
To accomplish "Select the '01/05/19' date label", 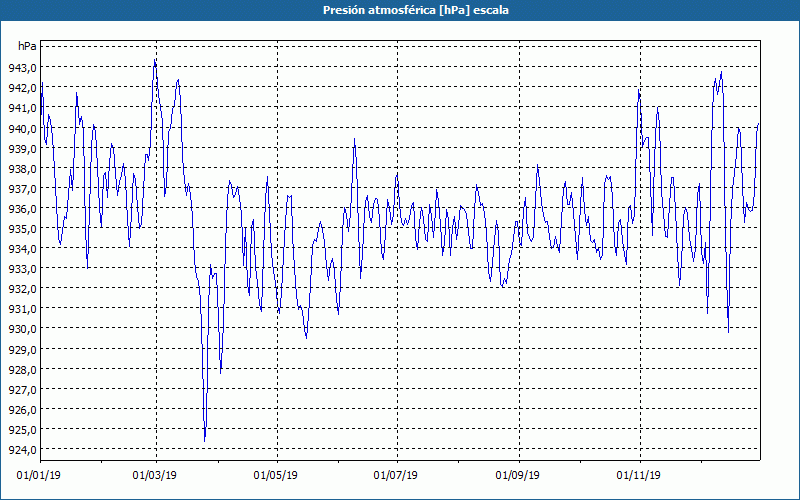I will [276, 475].
